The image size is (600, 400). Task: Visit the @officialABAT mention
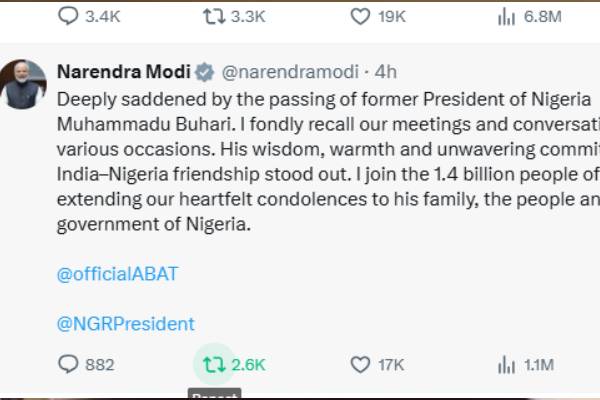click(118, 273)
